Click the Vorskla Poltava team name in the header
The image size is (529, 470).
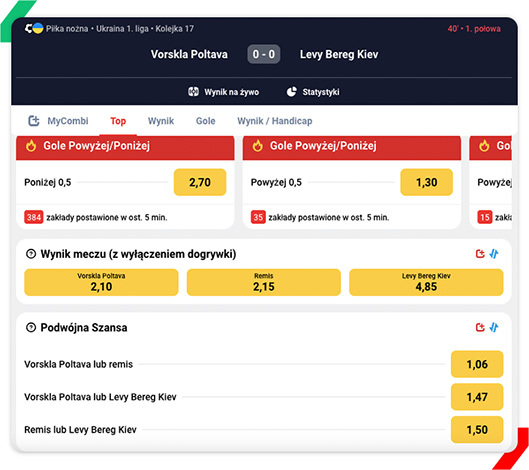pos(189,54)
